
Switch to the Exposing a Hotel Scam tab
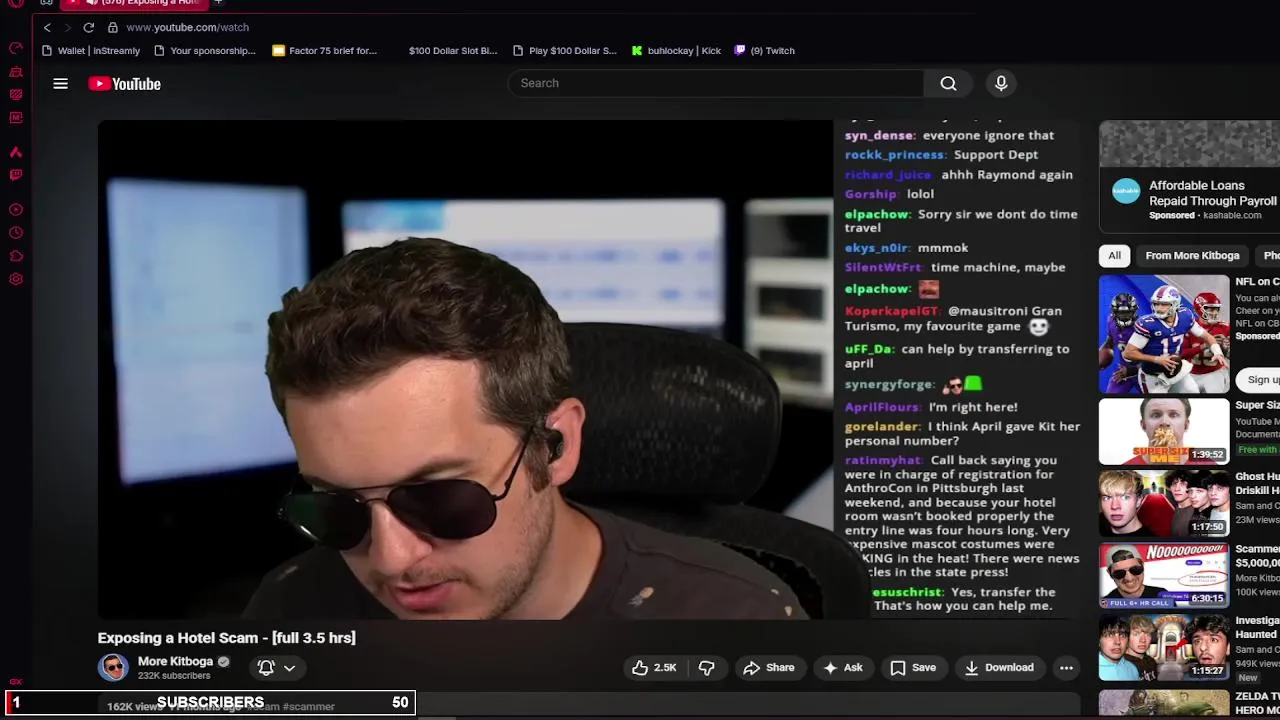pyautogui.click(x=135, y=3)
